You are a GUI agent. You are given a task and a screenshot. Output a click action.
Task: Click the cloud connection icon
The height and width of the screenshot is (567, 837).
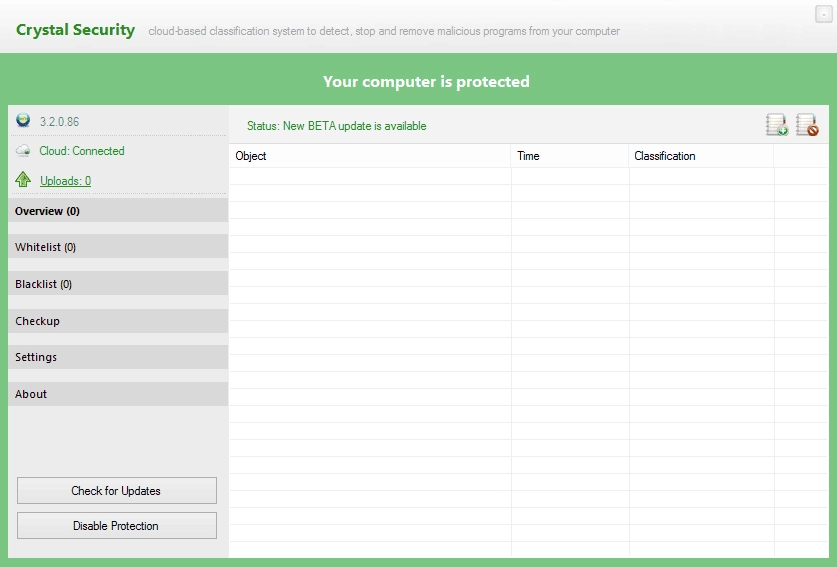coord(23,151)
